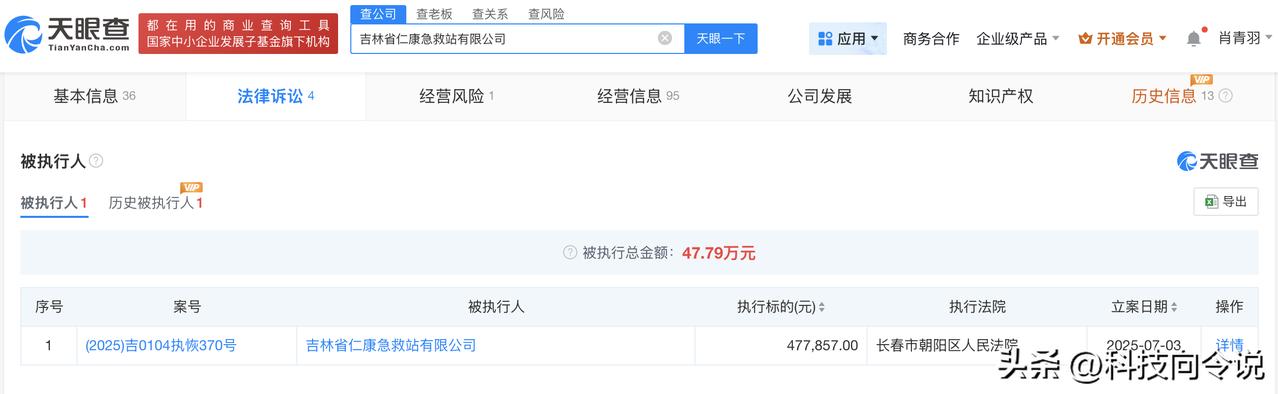The height and width of the screenshot is (394, 1278).
Task: Click the help icon next to 历史信息 tab
Action: point(1225,96)
